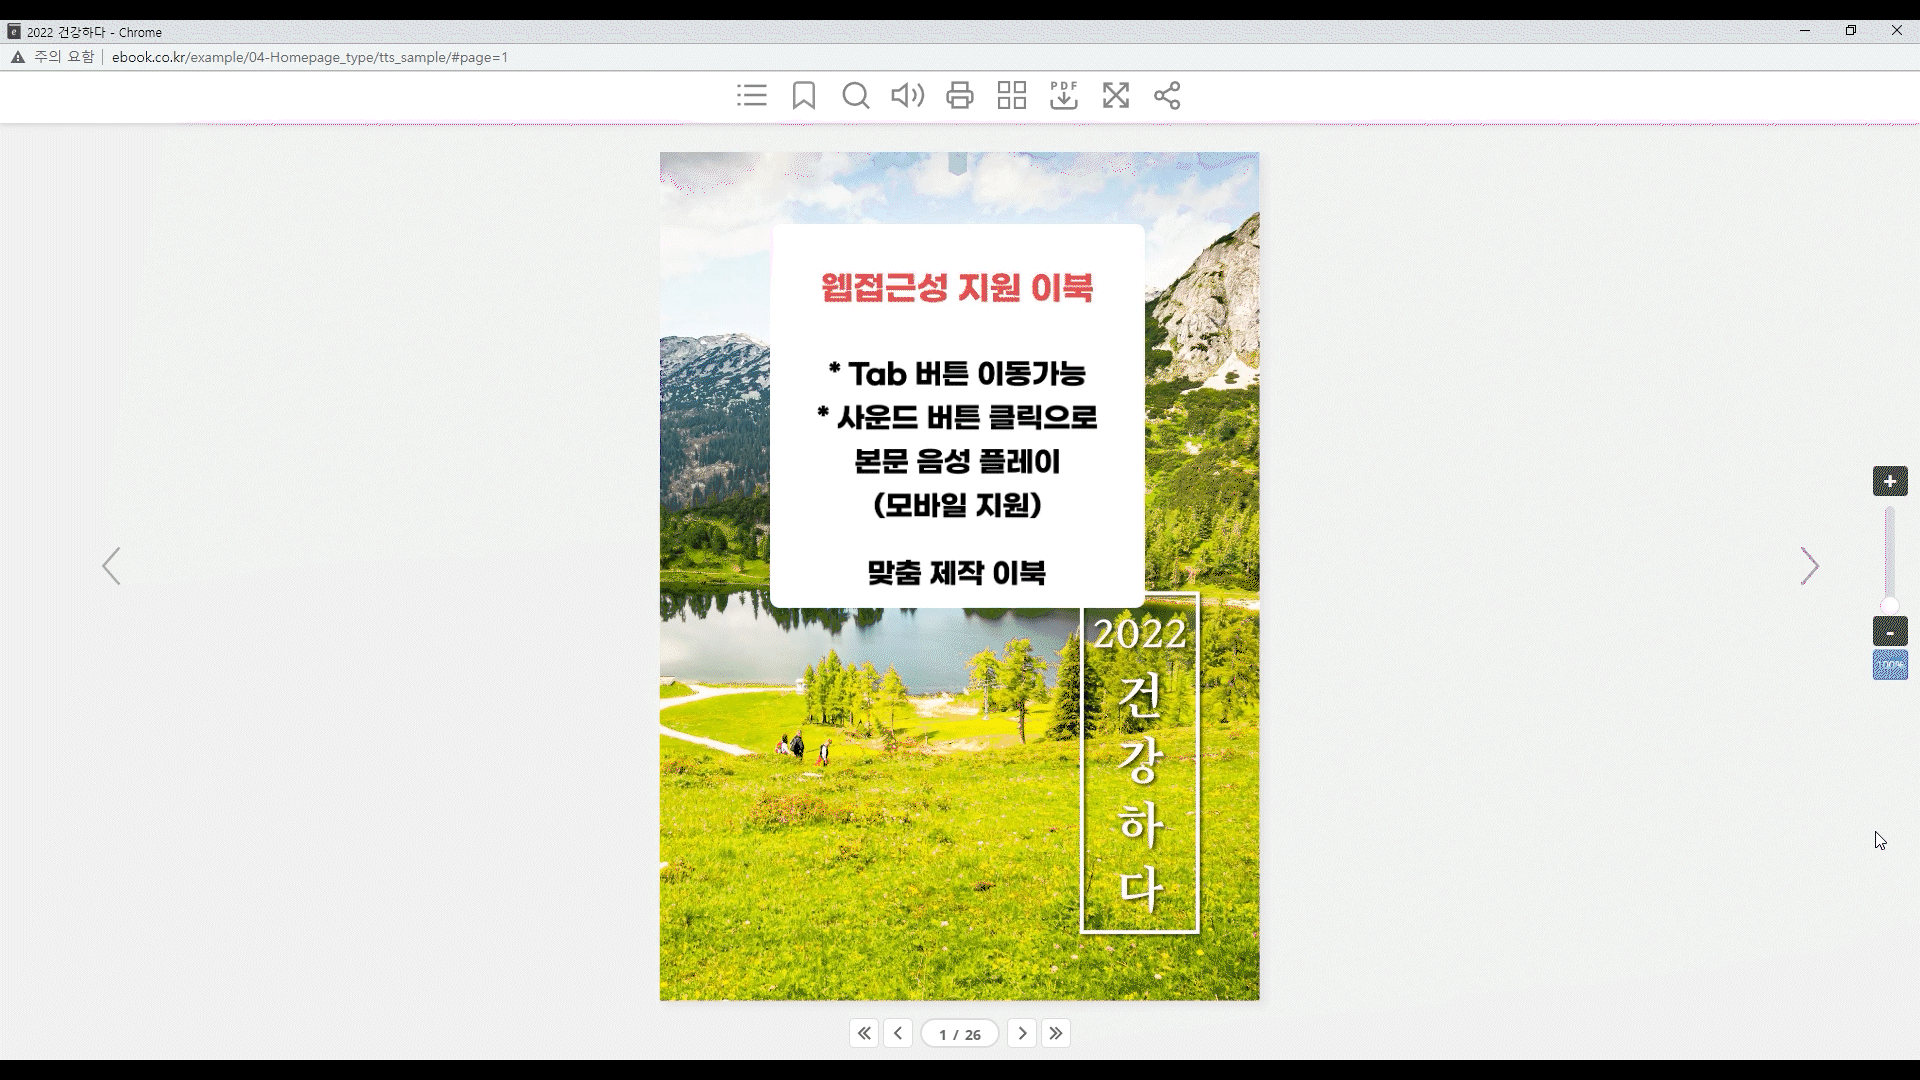Jump to the last page button
The image size is (1920, 1080).
coord(1056,1033)
